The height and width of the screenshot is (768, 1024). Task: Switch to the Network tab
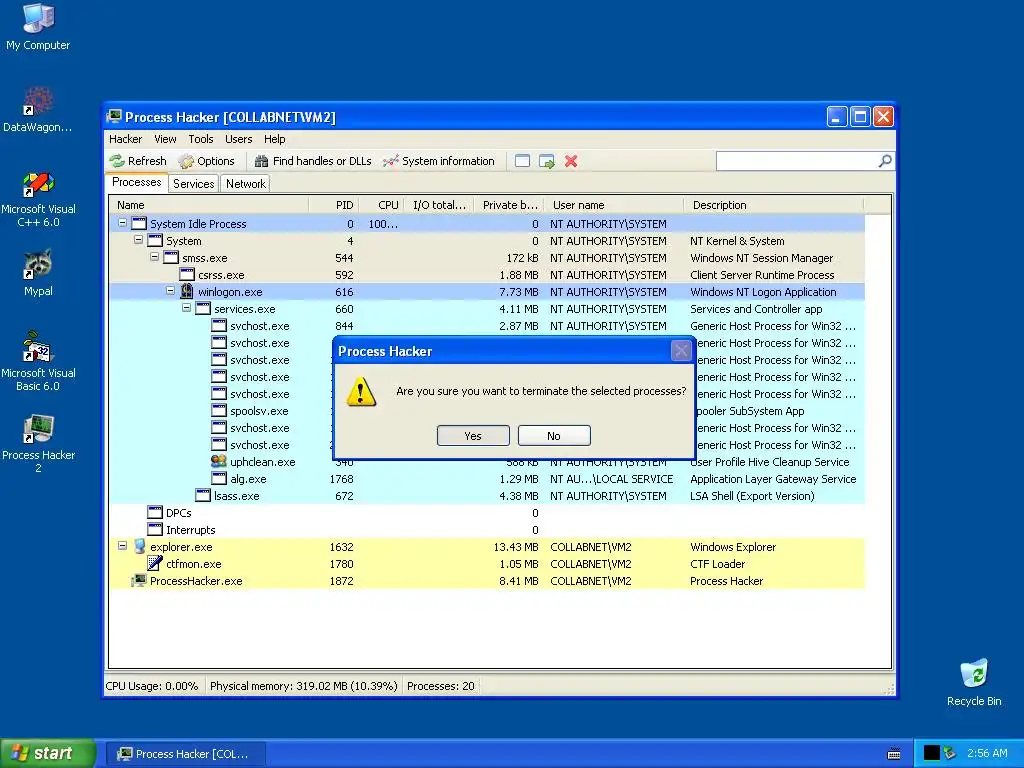[x=246, y=184]
